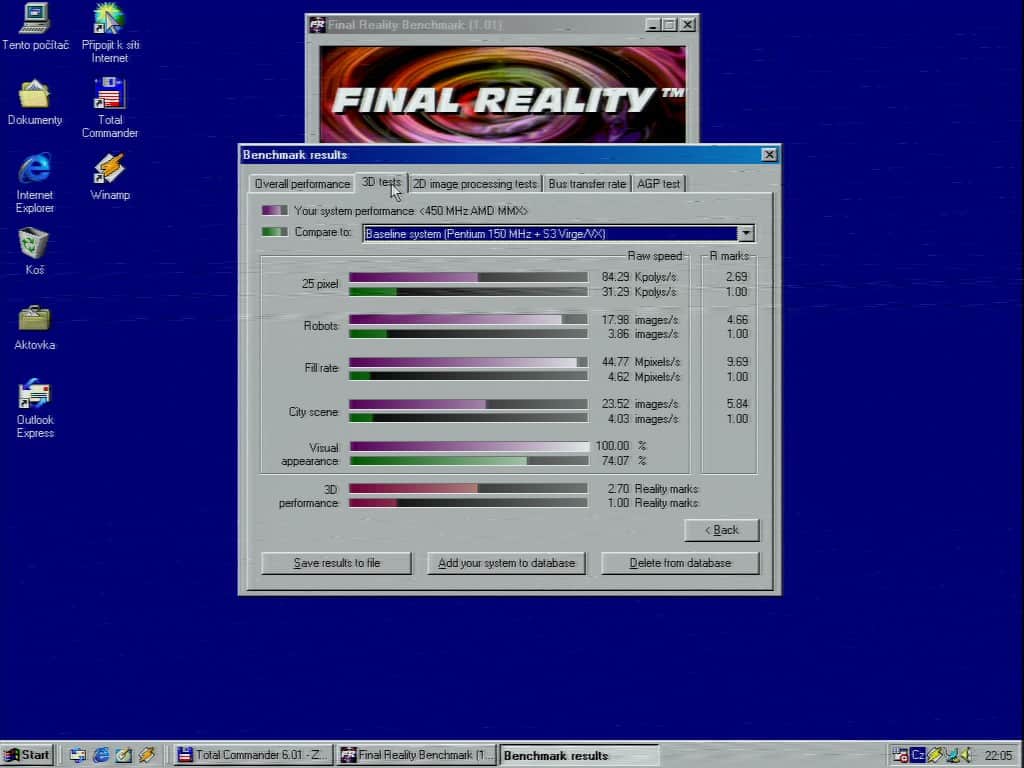Image resolution: width=1024 pixels, height=768 pixels.
Task: Click Add your system to database
Action: [x=506, y=563]
